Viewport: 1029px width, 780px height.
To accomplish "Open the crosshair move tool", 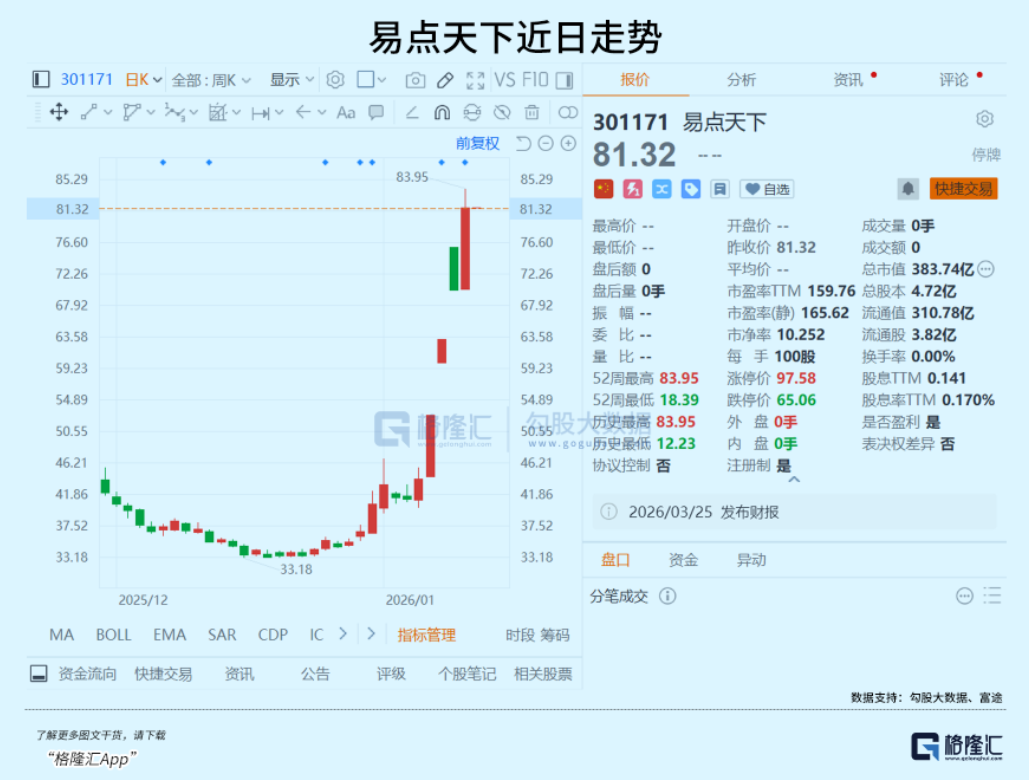I will pos(58,112).
